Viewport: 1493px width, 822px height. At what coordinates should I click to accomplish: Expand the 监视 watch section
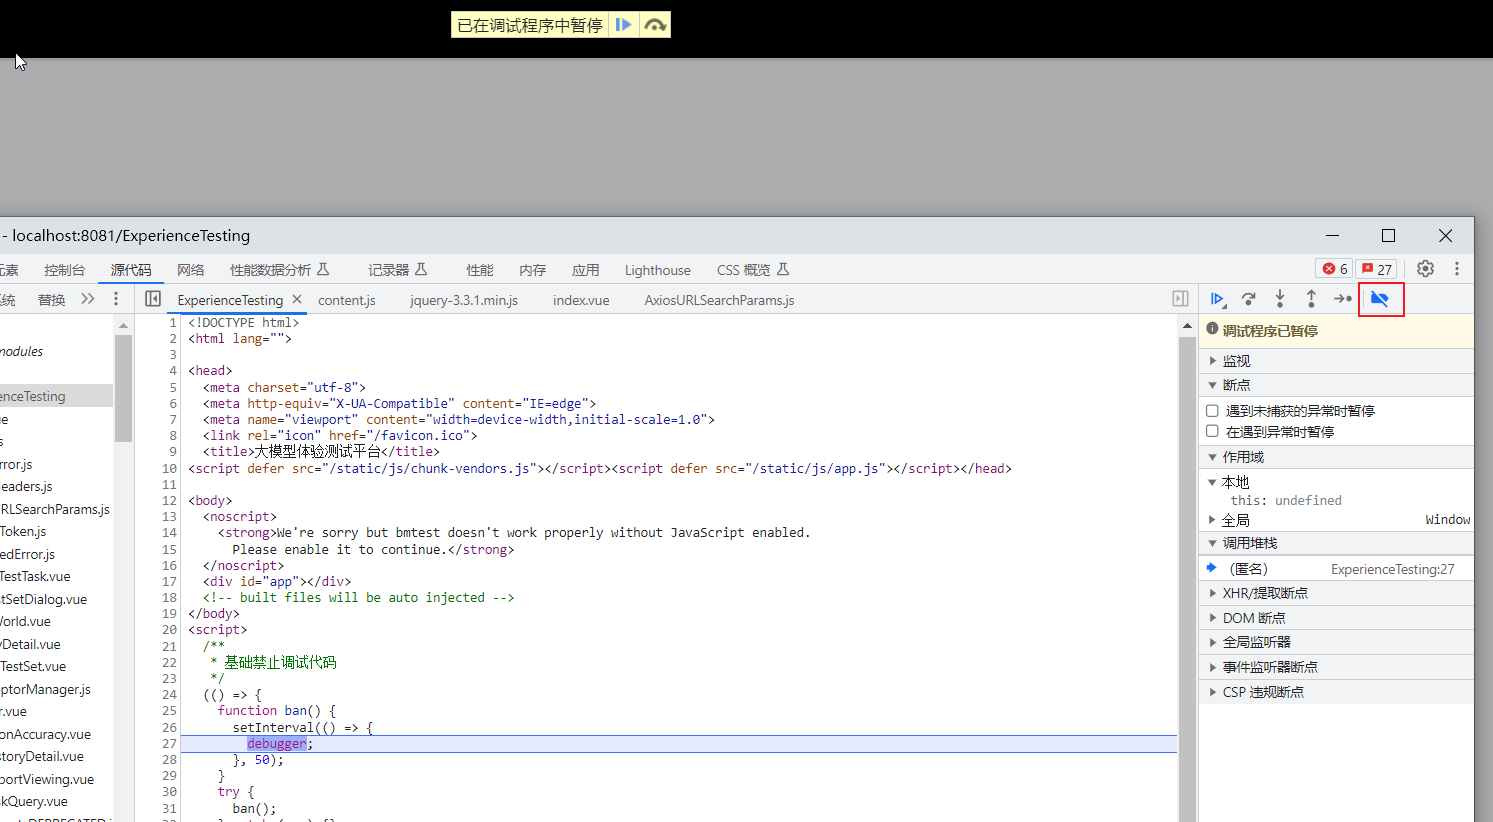[x=1336, y=361]
